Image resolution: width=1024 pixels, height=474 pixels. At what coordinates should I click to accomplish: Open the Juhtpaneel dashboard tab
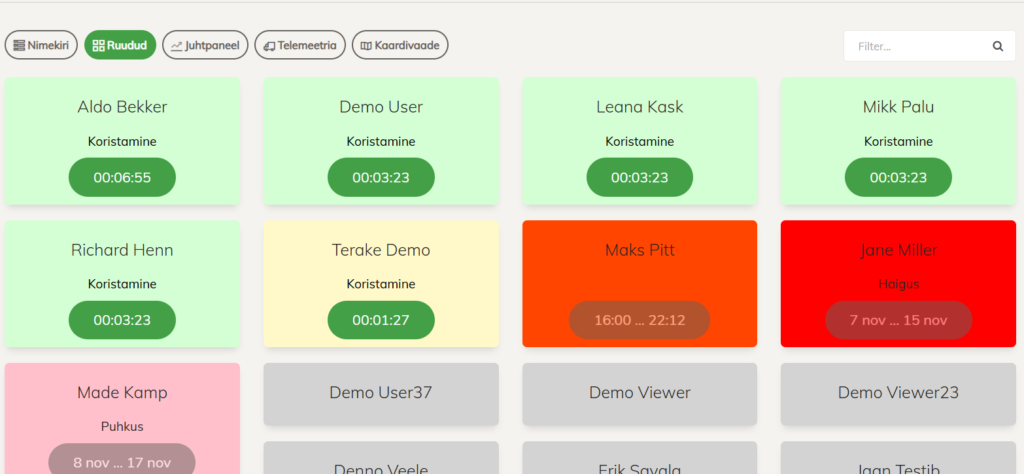point(205,45)
